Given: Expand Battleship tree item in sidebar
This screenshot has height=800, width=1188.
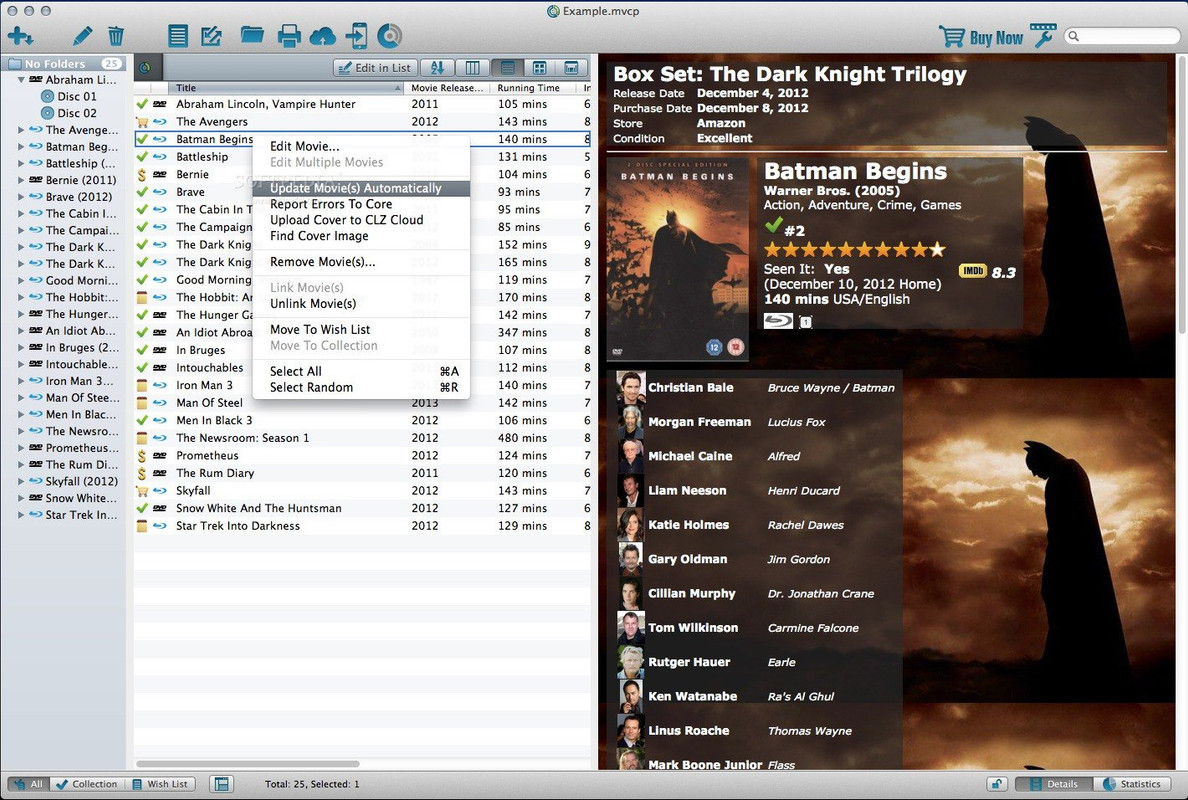Looking at the screenshot, I should 21,163.
